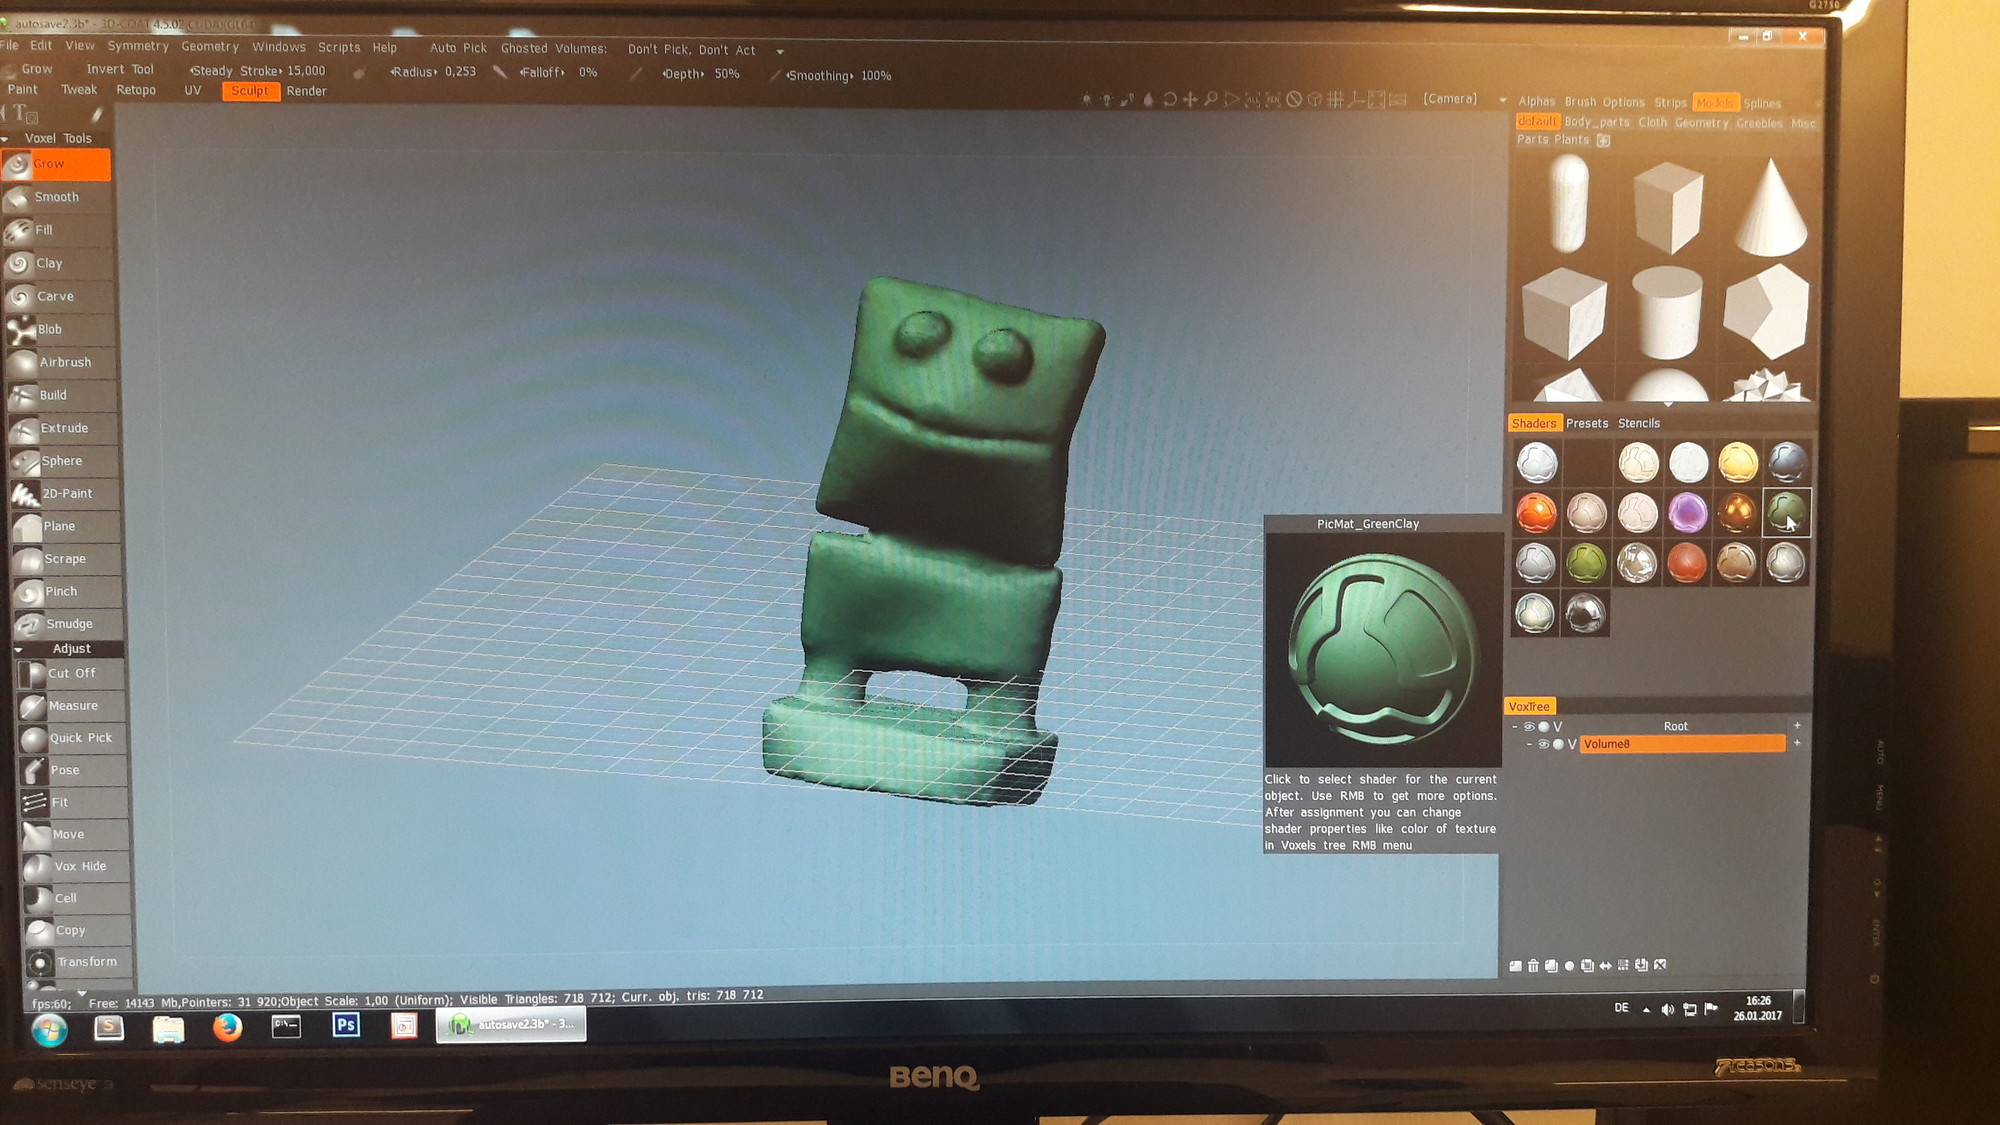2000x1125 pixels.
Task: Select the Clay voxel tool
Action: coord(49,264)
